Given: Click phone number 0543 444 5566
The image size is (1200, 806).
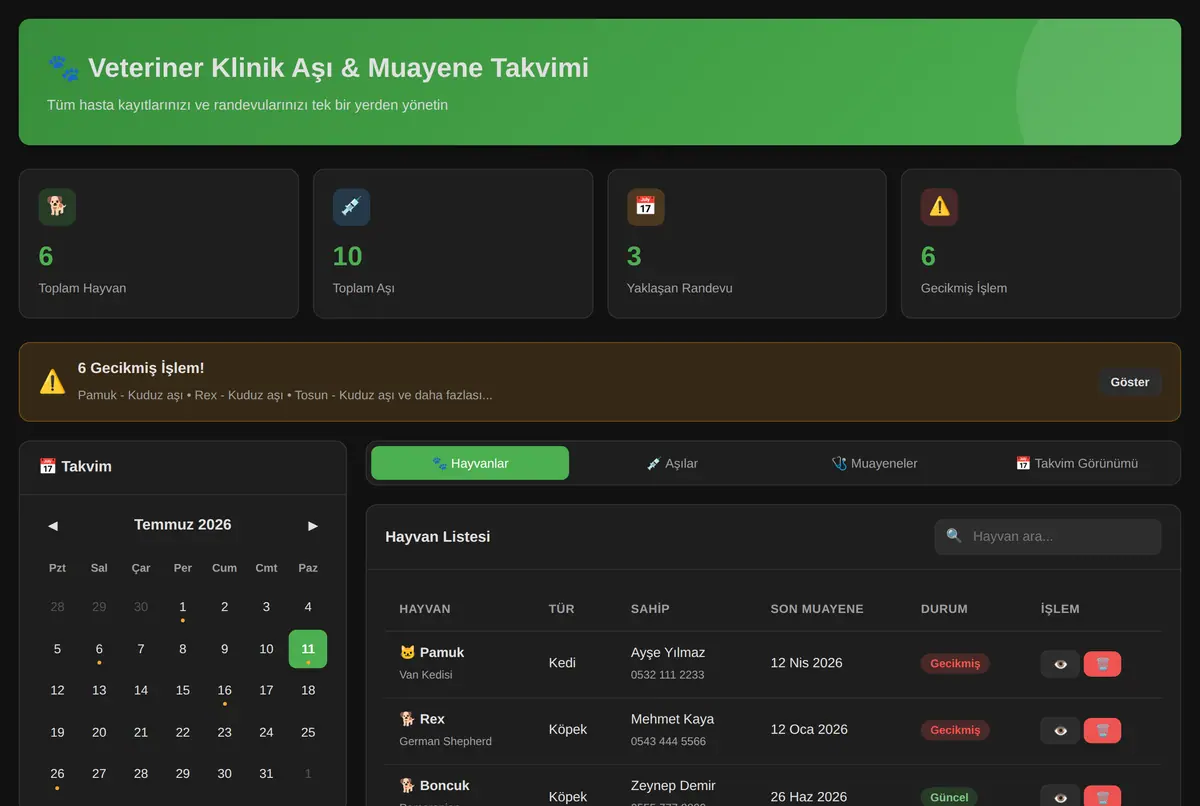Looking at the screenshot, I should point(668,741).
